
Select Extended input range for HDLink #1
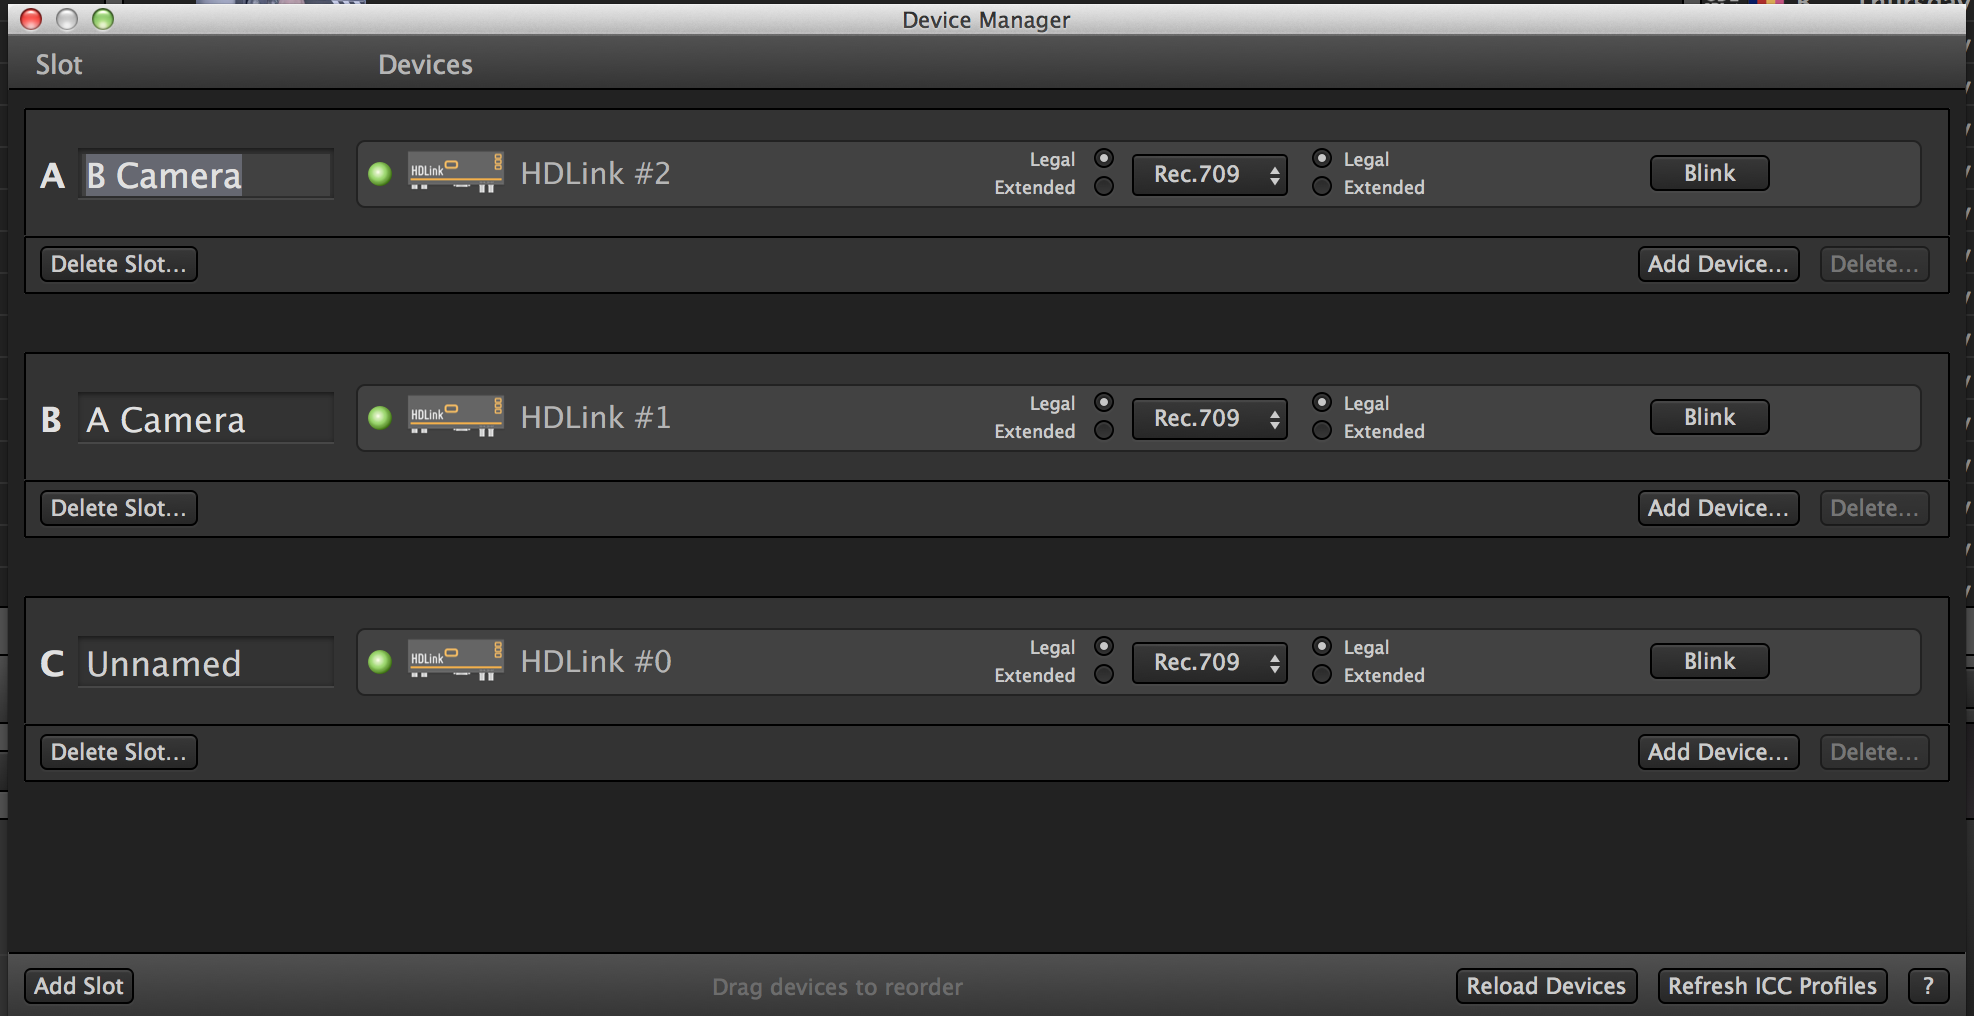(1103, 431)
